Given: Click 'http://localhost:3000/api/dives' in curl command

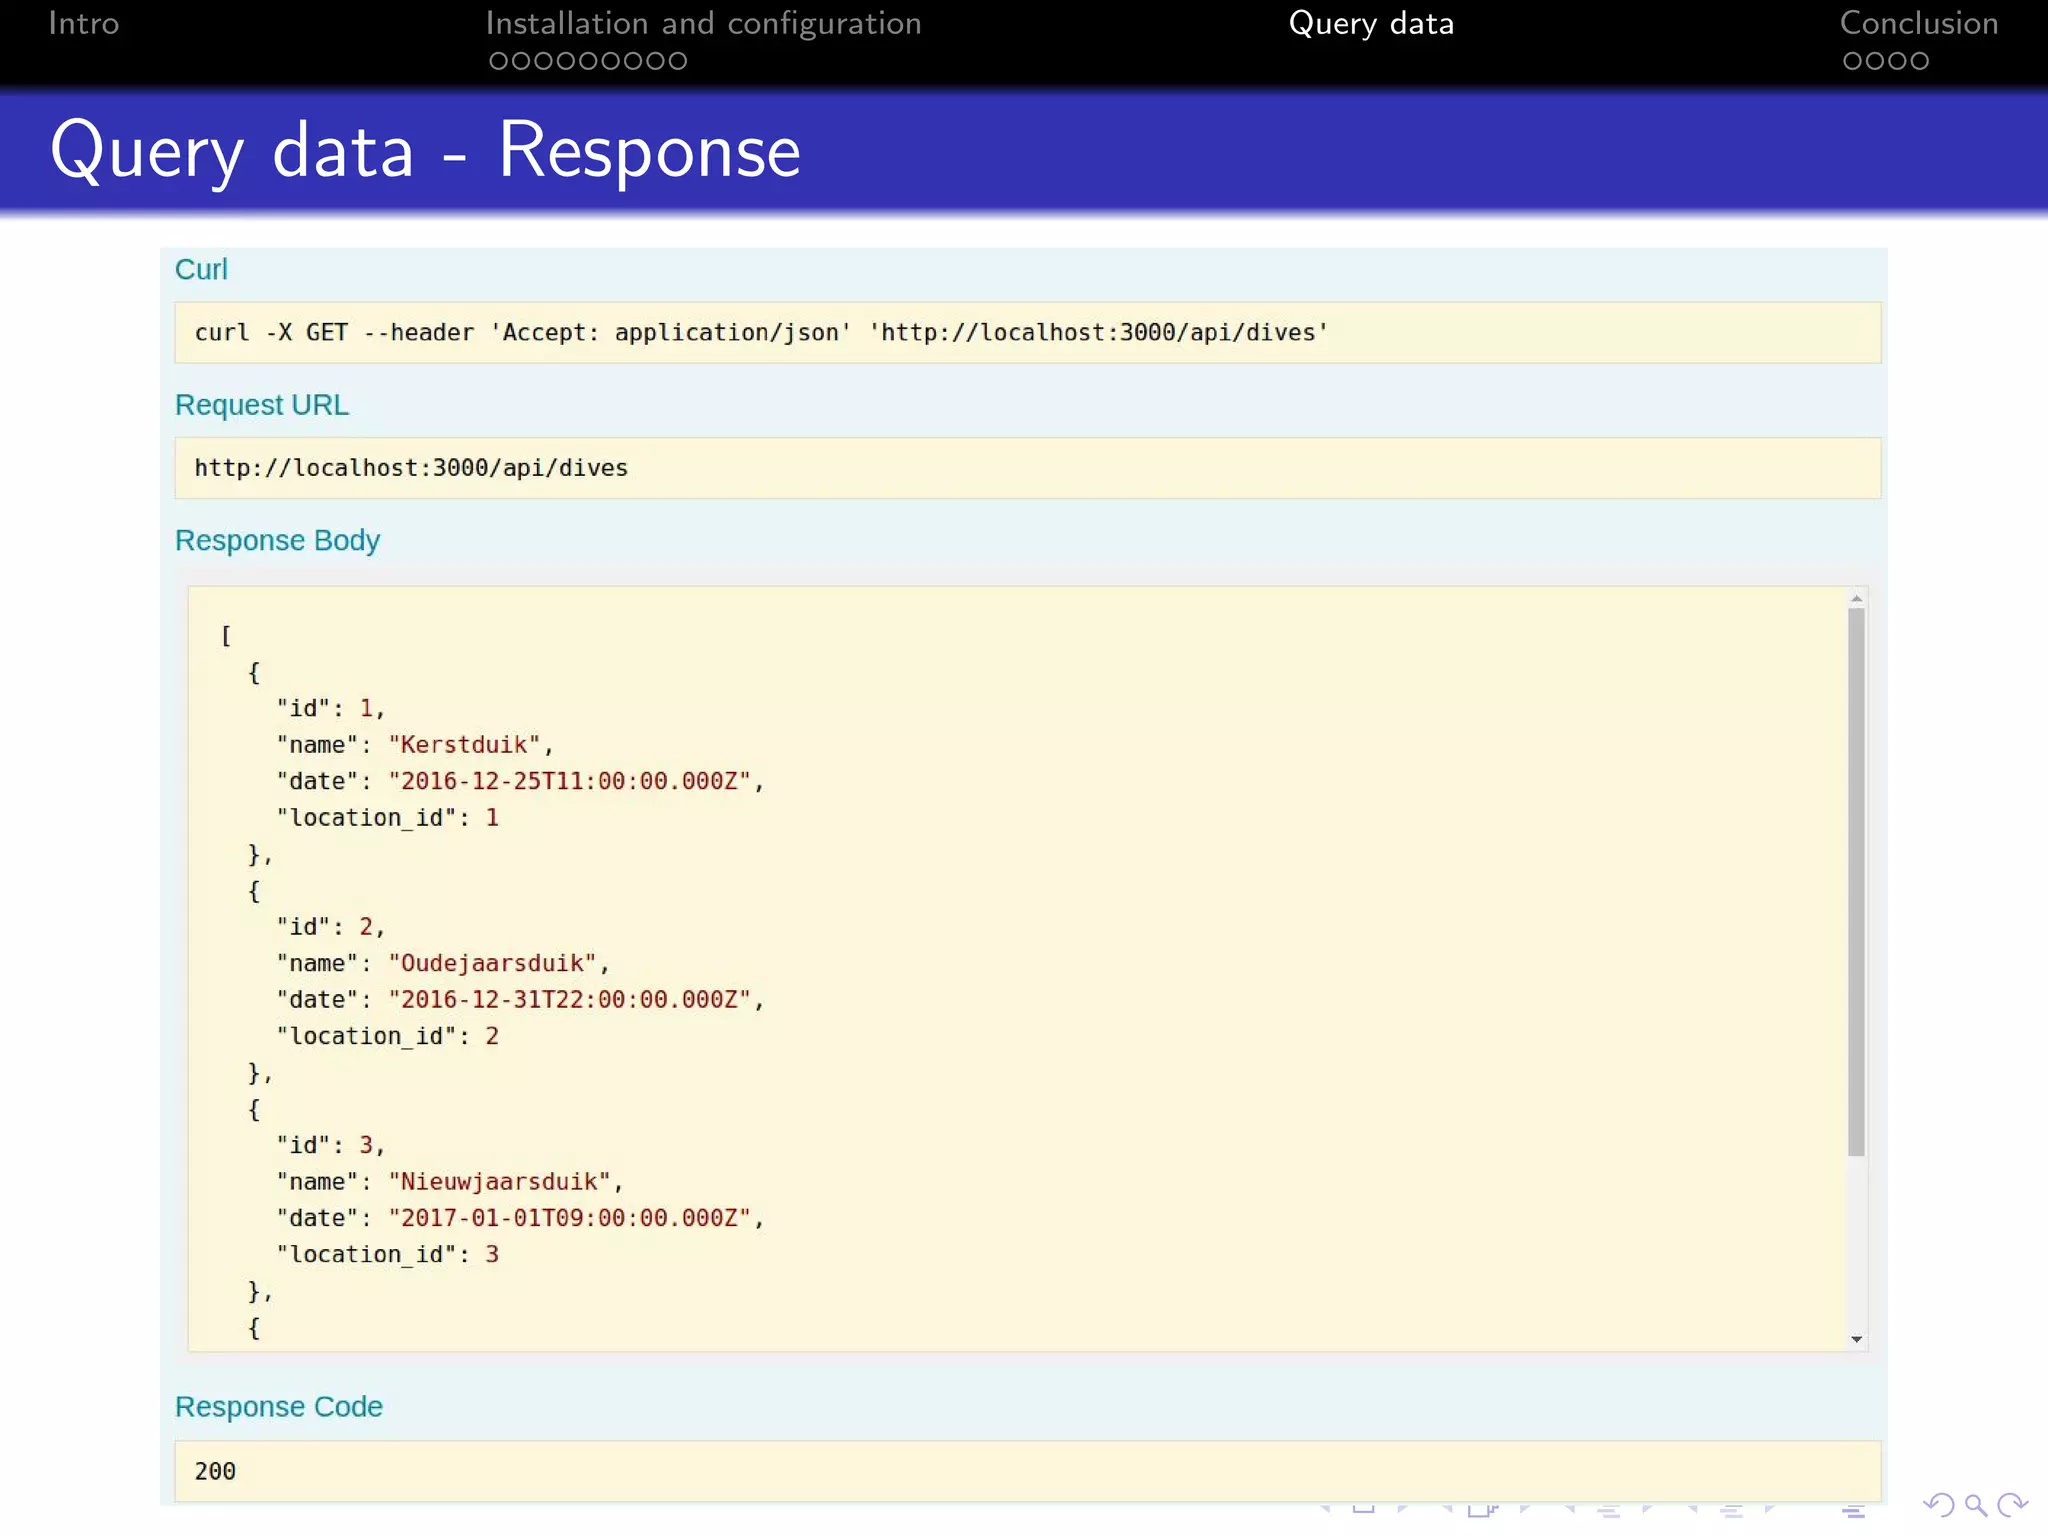Looking at the screenshot, I should coord(1098,333).
